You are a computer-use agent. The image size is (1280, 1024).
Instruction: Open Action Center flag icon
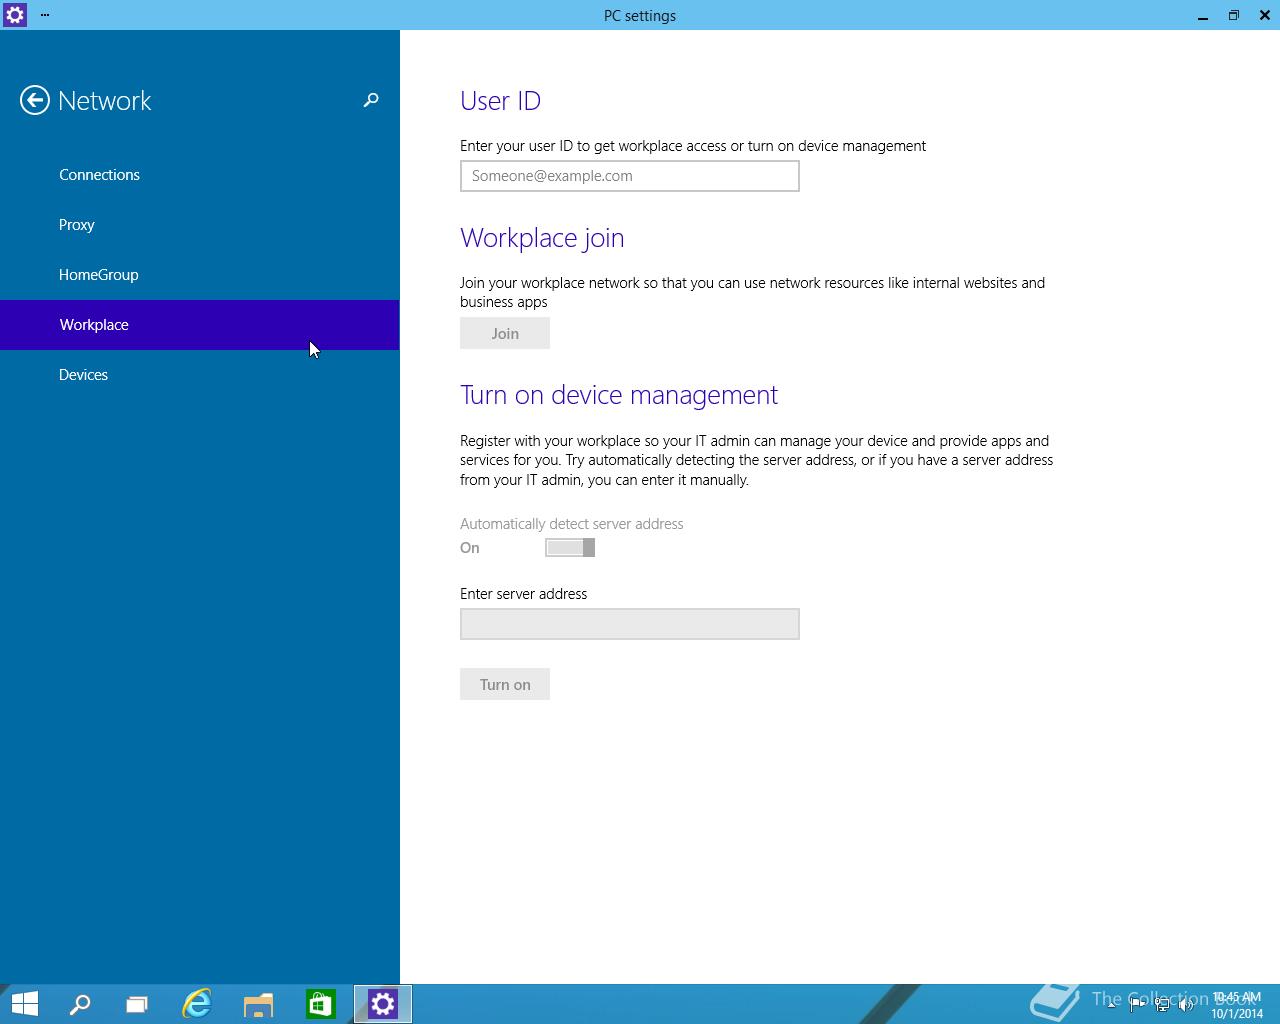(1137, 1005)
